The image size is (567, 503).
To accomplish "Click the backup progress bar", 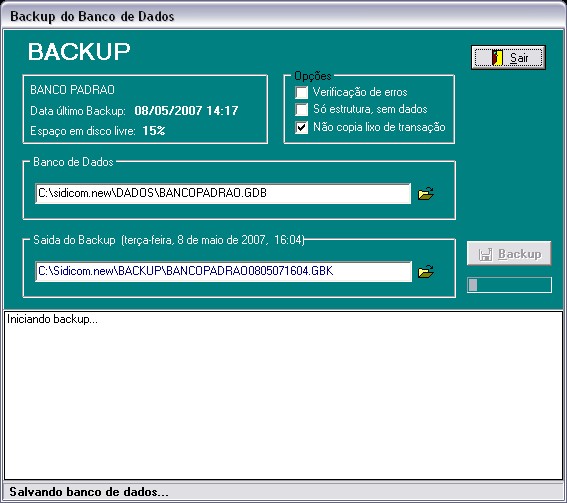I will pyautogui.click(x=509, y=285).
